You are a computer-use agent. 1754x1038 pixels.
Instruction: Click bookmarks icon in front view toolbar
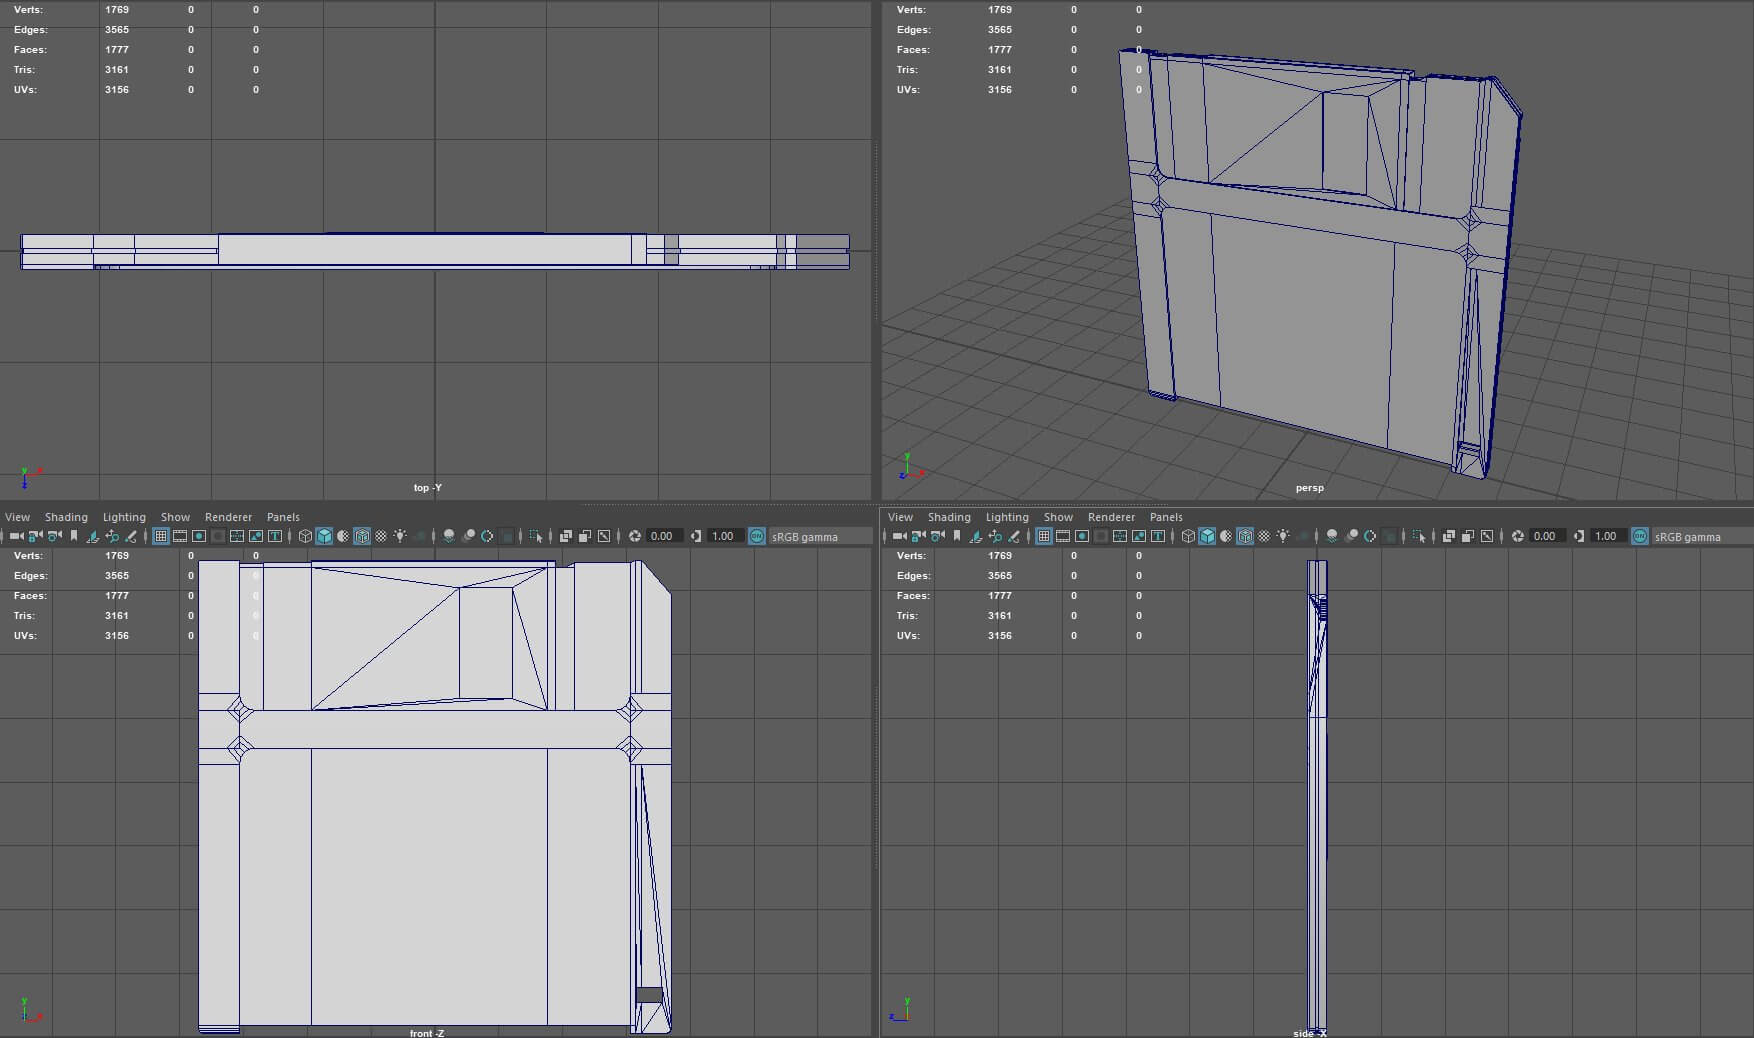(74, 537)
